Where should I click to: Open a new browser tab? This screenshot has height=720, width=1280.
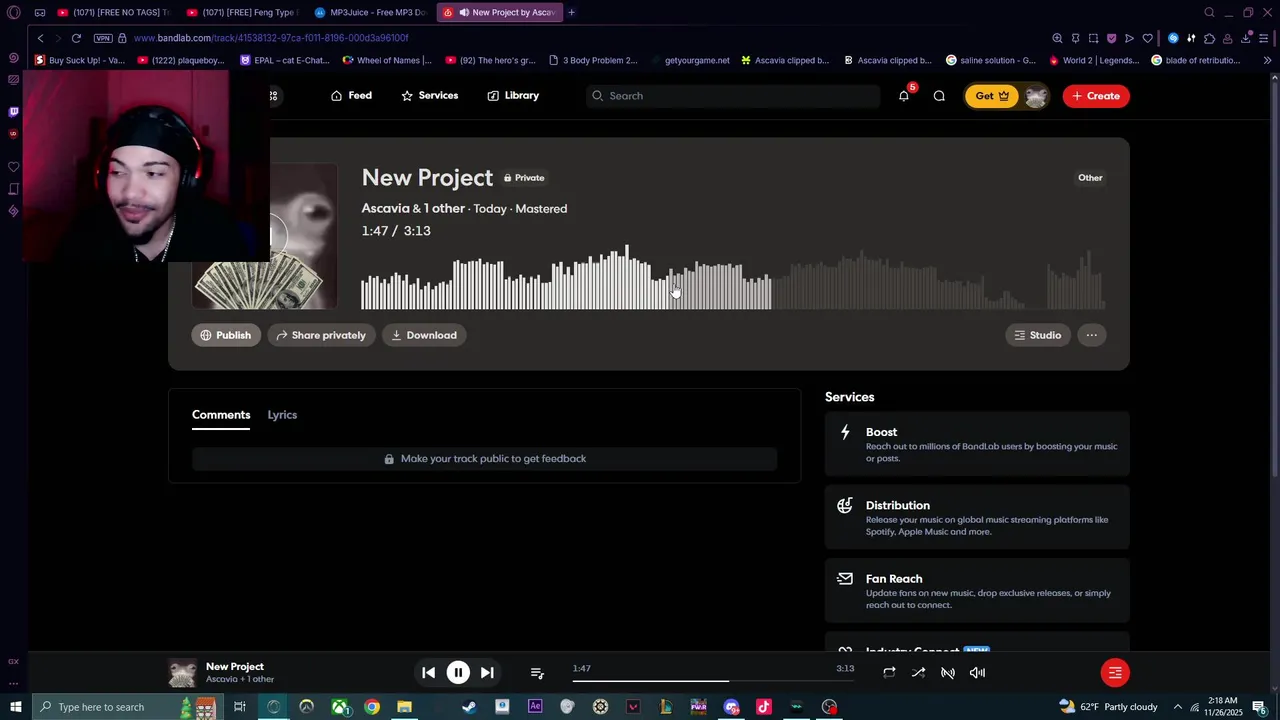tap(571, 13)
